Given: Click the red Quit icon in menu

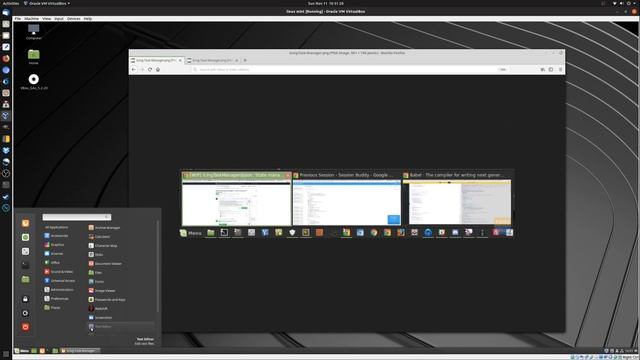Looking at the screenshot, I should coord(25,327).
